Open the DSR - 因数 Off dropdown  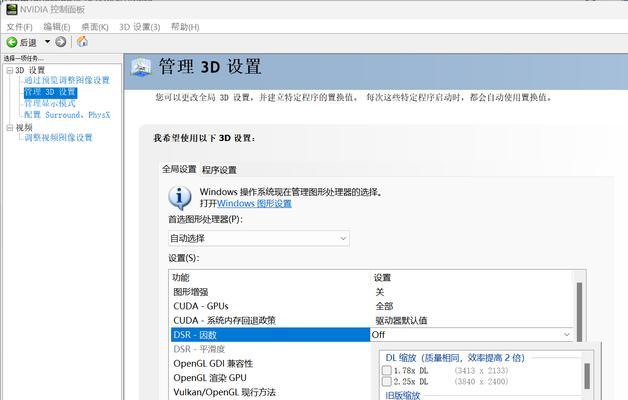(x=473, y=334)
